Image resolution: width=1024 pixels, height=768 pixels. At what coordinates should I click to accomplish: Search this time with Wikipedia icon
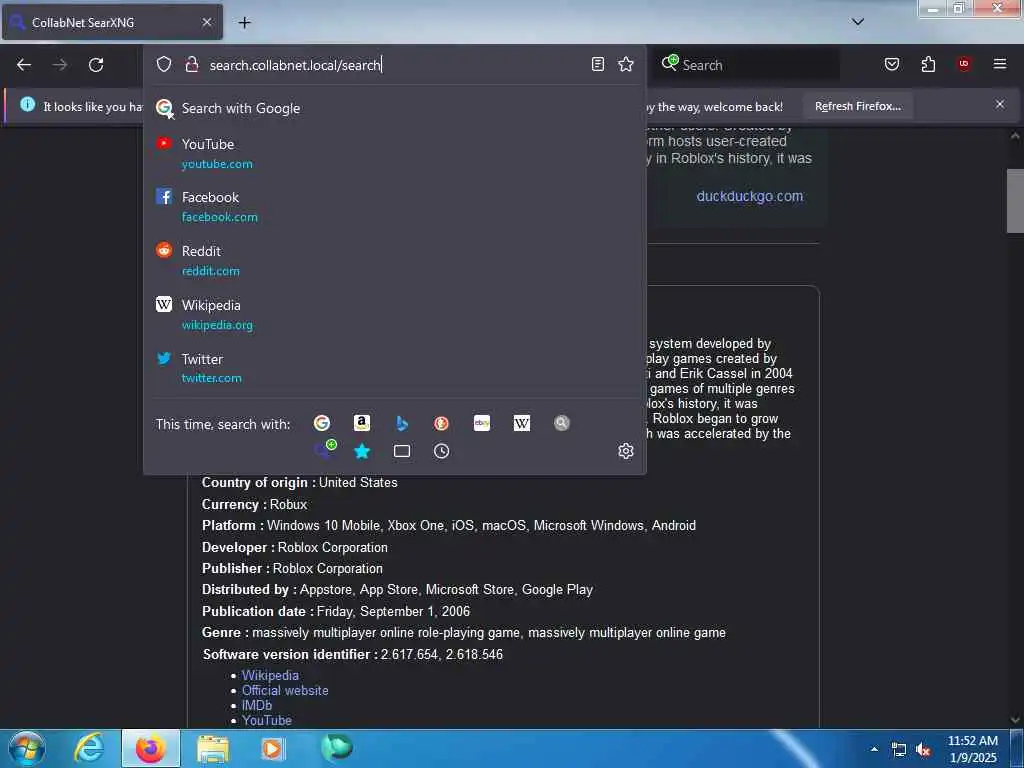(x=522, y=423)
